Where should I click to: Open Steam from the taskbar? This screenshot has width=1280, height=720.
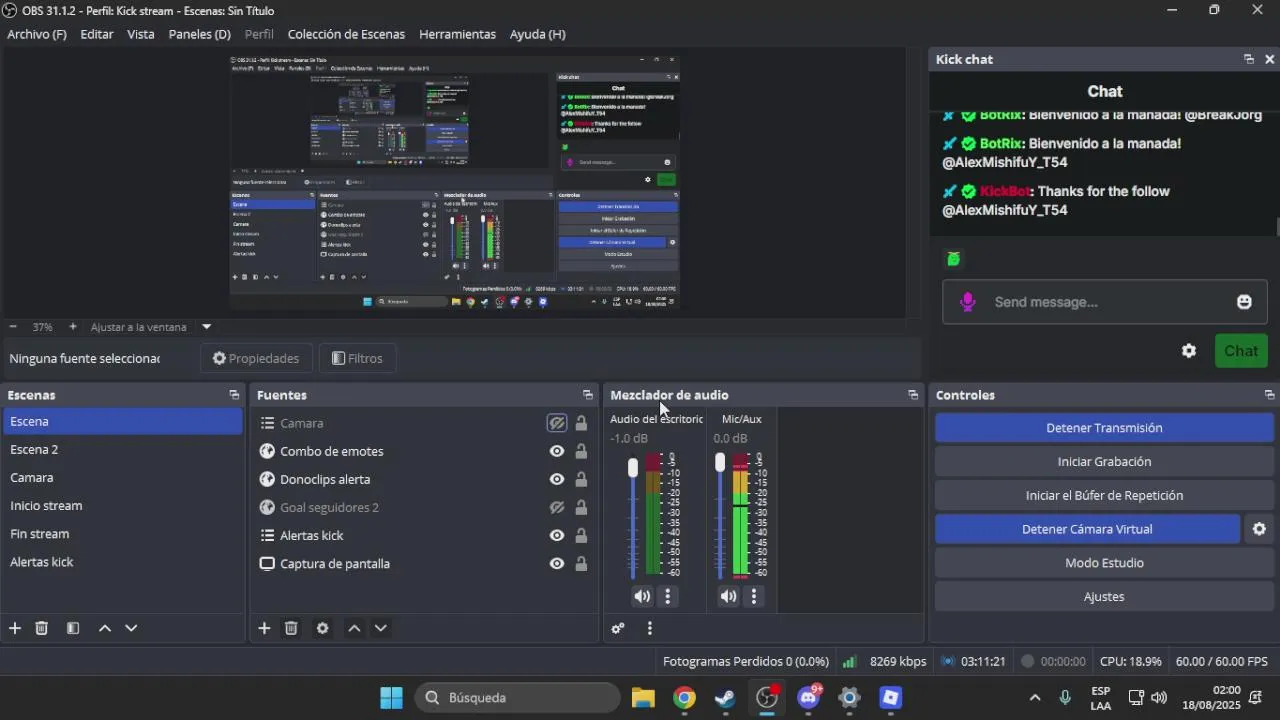pos(726,698)
